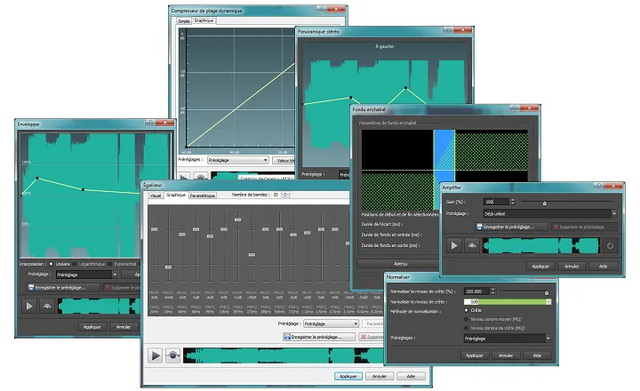Screen dimensions: 640x391
Task: Click the help icon in Amplifier title bar
Action: pos(599,185)
